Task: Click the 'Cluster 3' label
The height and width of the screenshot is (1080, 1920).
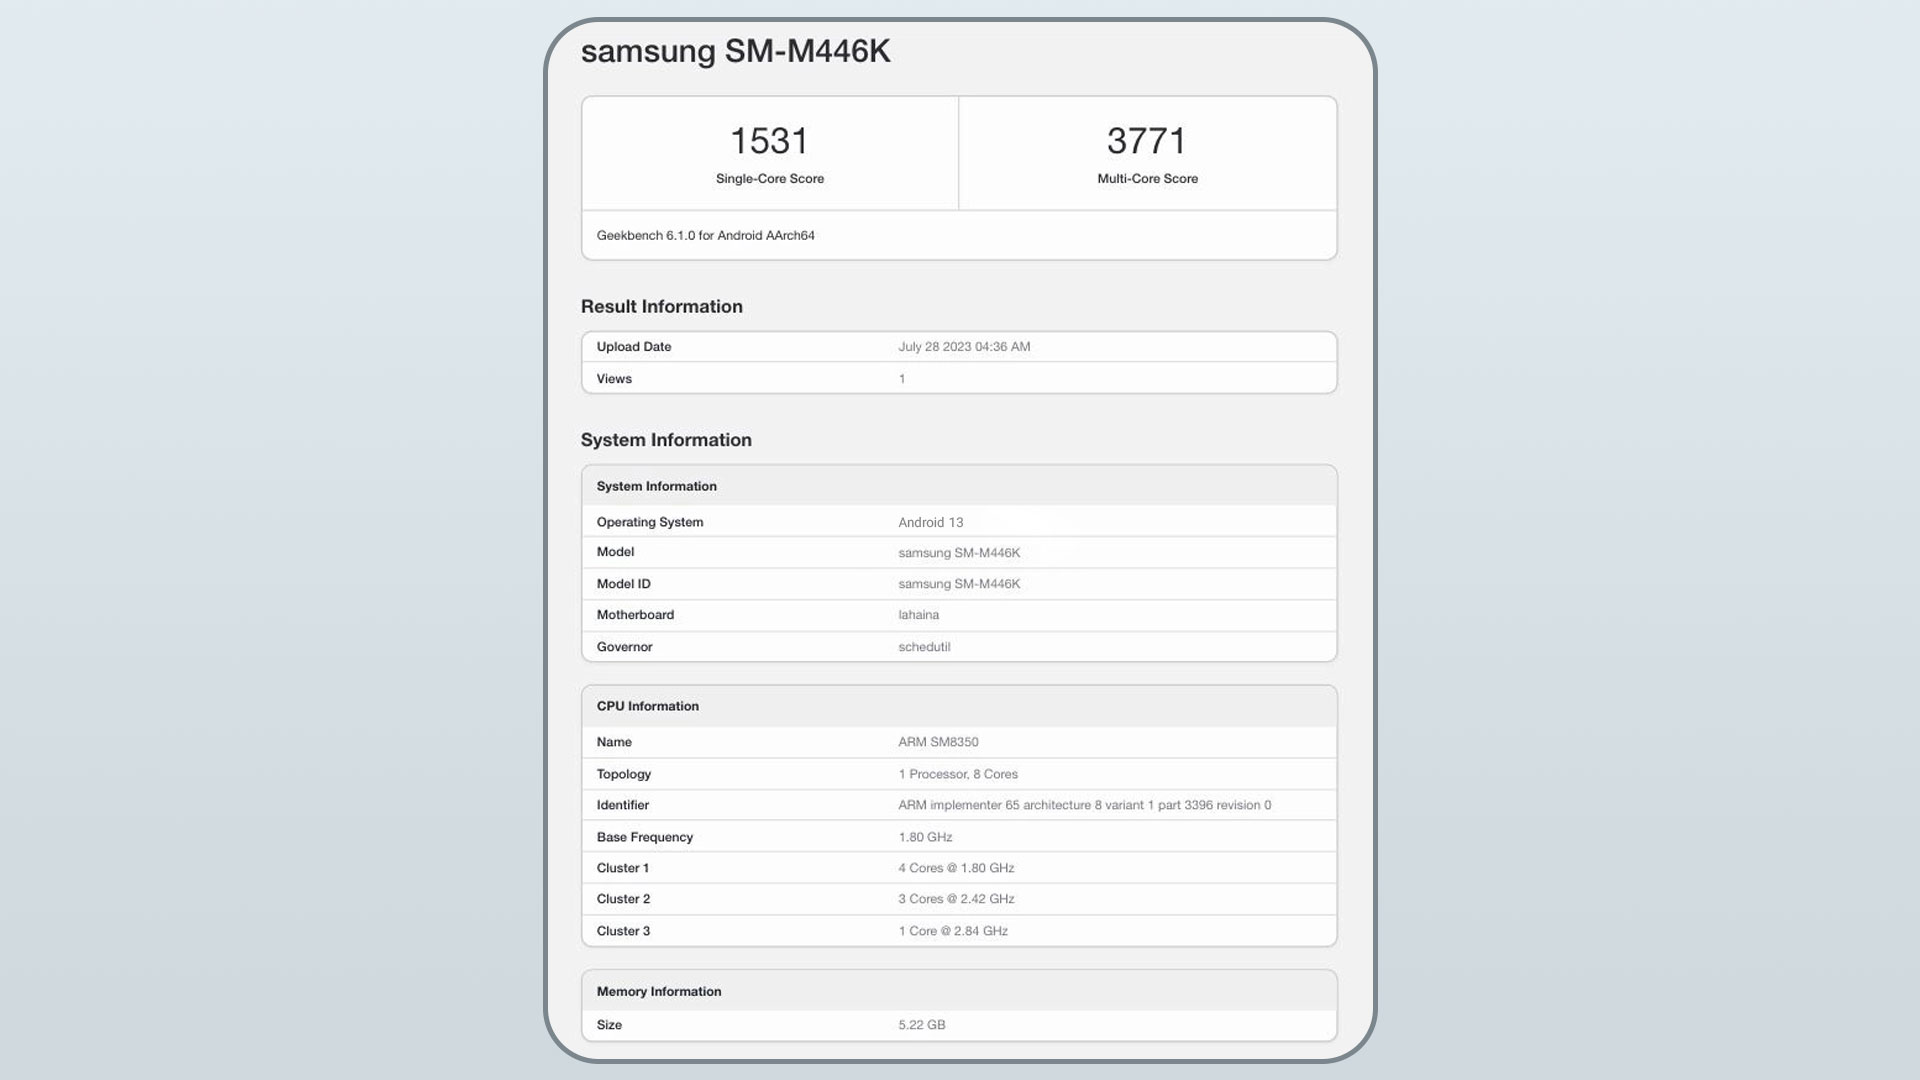Action: [x=623, y=931]
